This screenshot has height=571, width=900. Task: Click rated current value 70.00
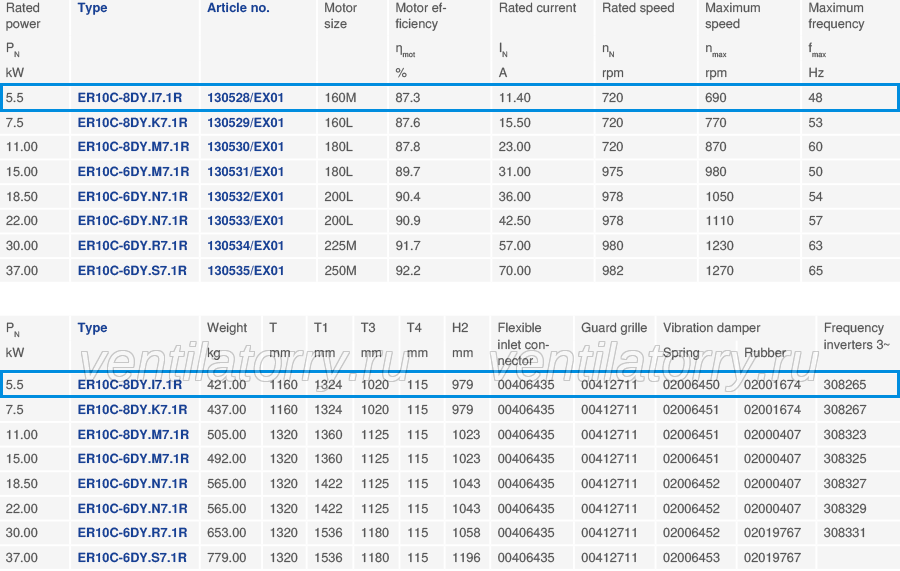point(514,271)
